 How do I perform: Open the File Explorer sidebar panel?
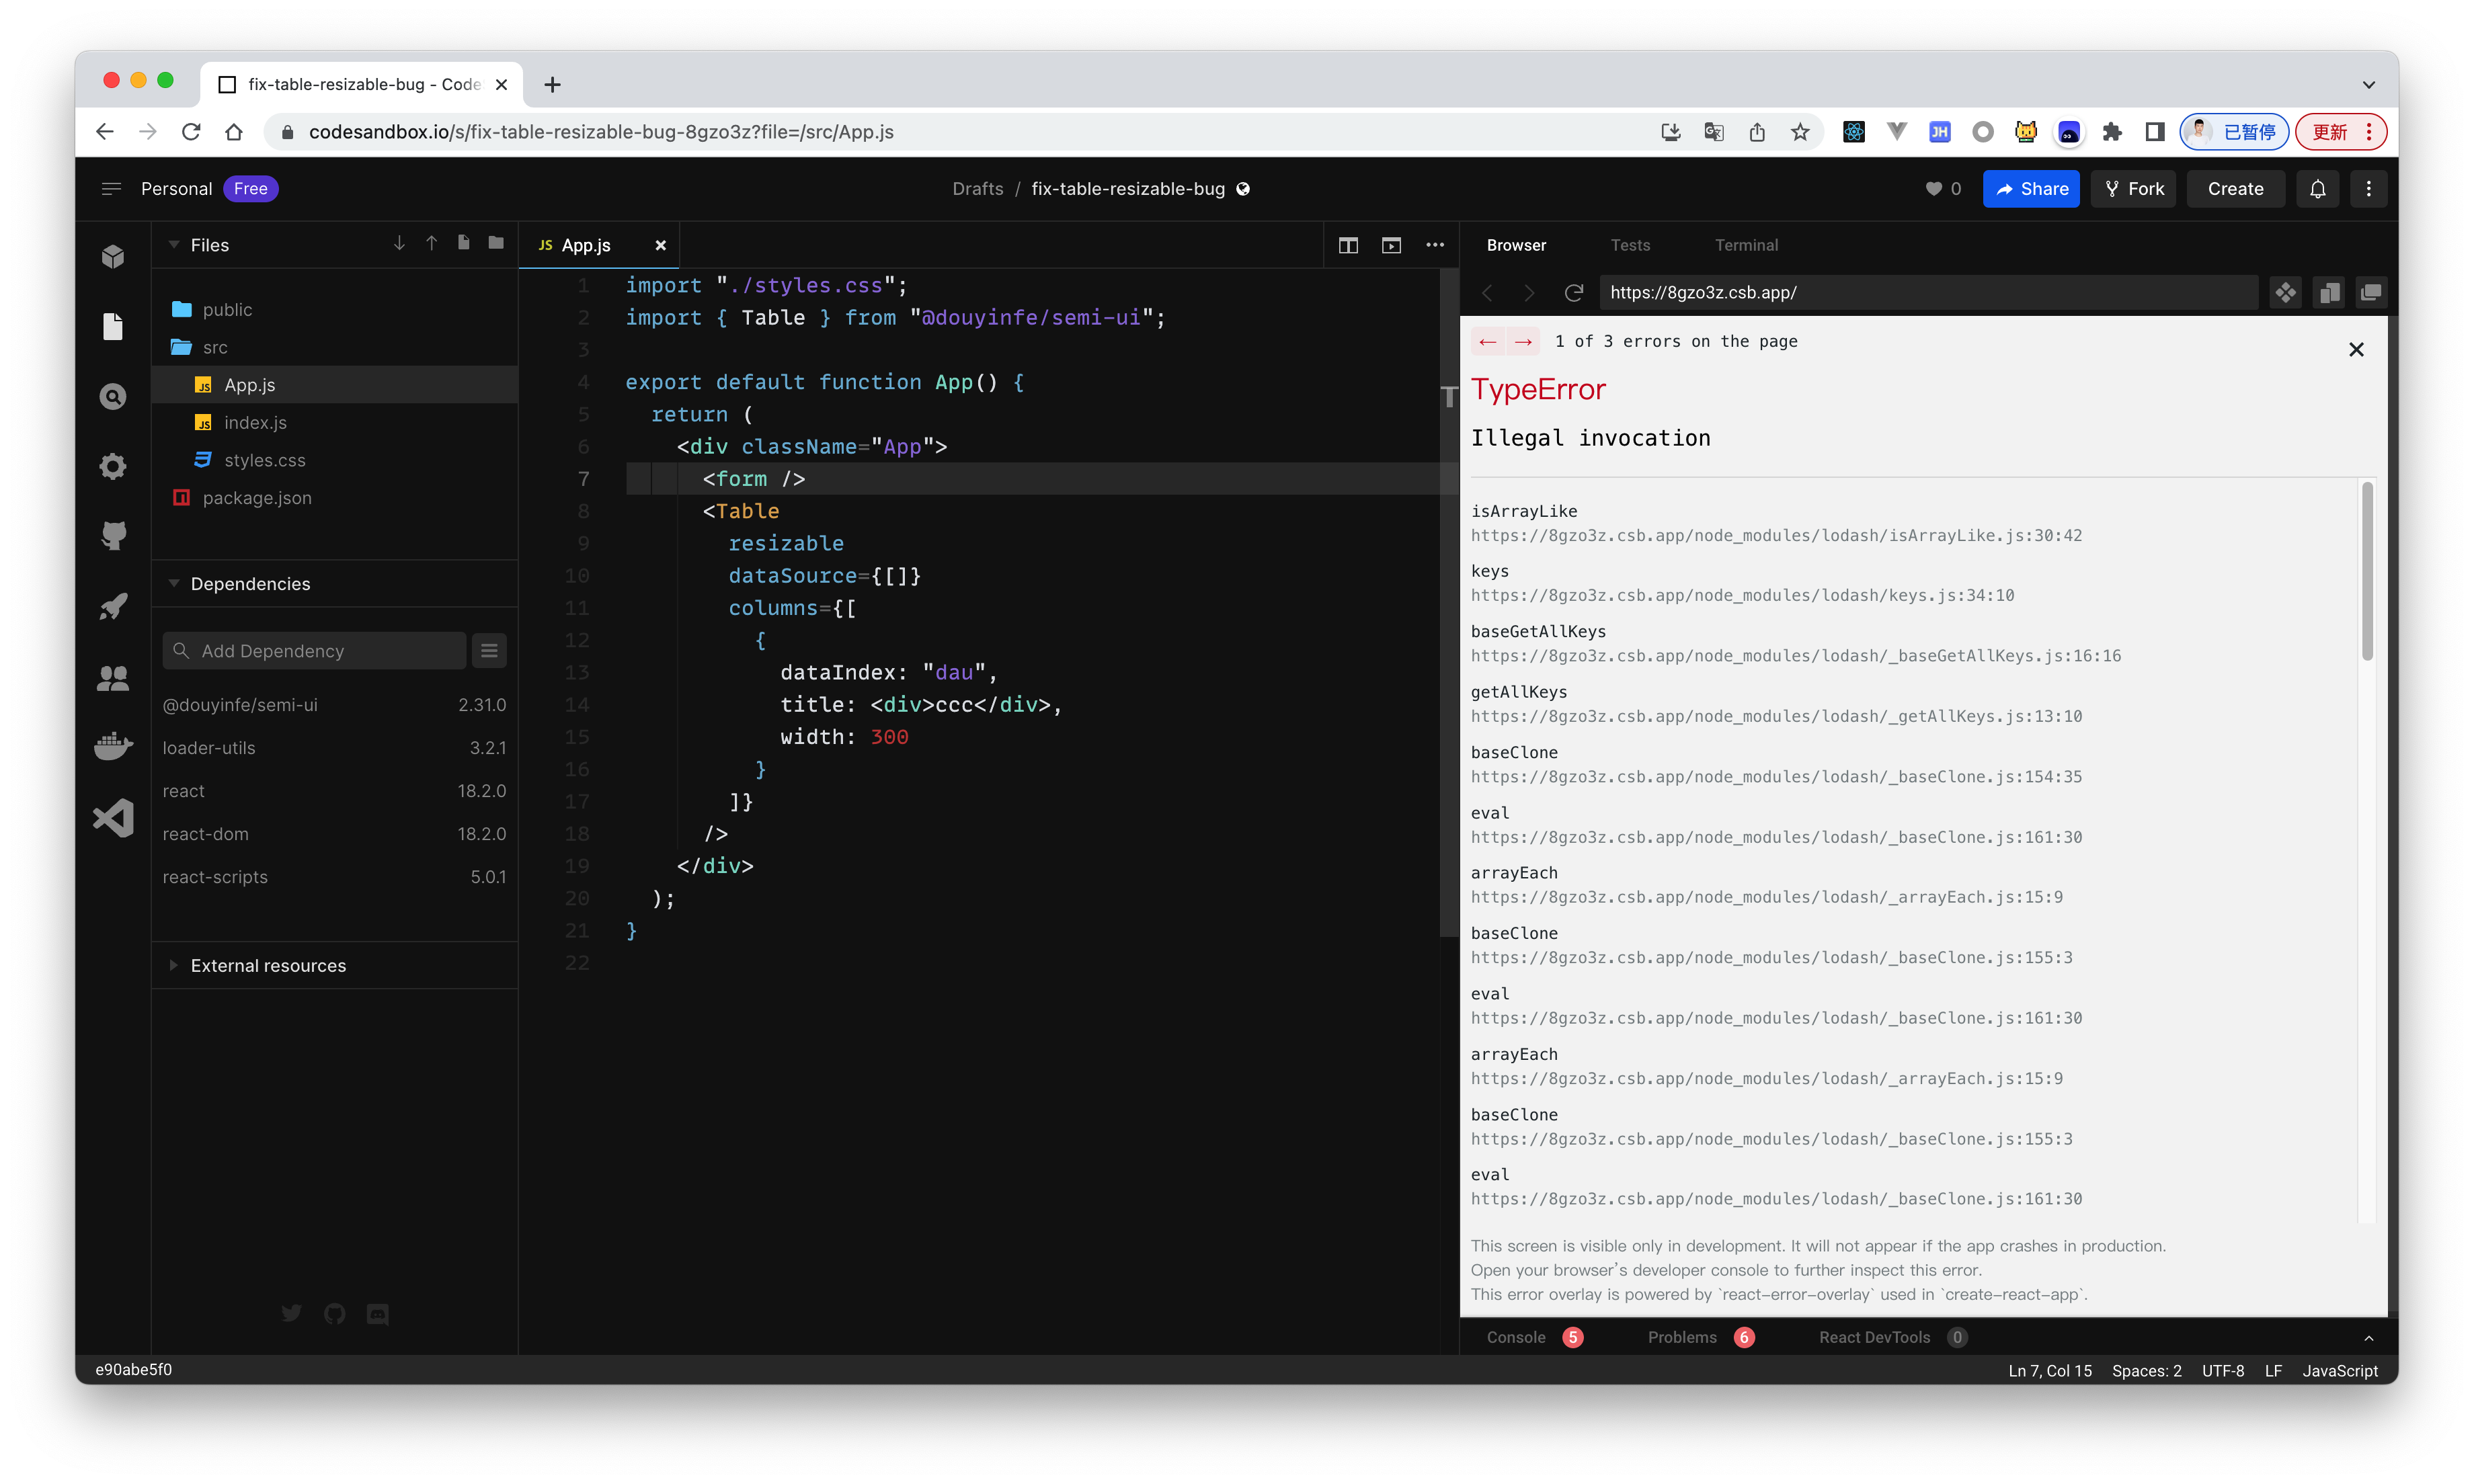coord(113,326)
